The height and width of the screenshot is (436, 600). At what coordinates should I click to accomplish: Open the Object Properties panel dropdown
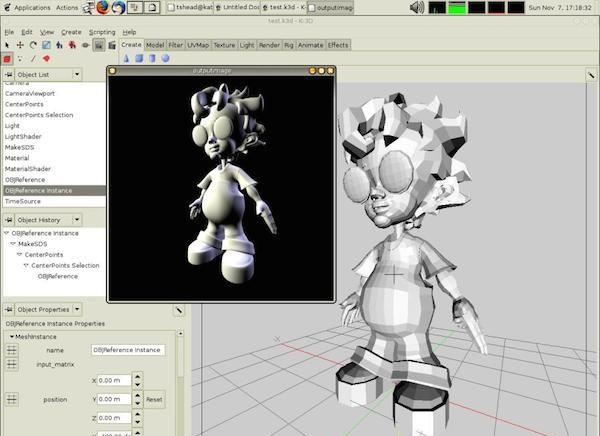click(77, 309)
